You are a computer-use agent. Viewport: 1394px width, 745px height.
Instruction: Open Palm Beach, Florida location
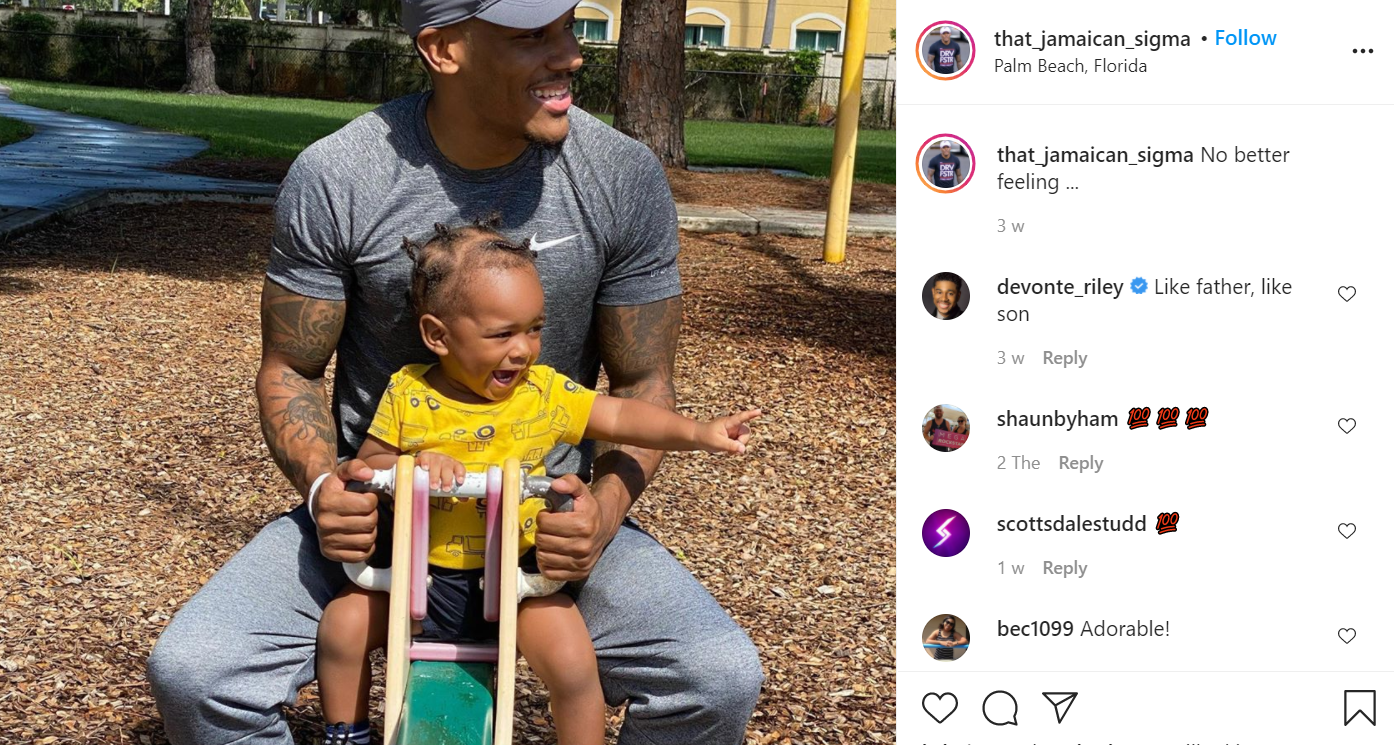point(1070,66)
